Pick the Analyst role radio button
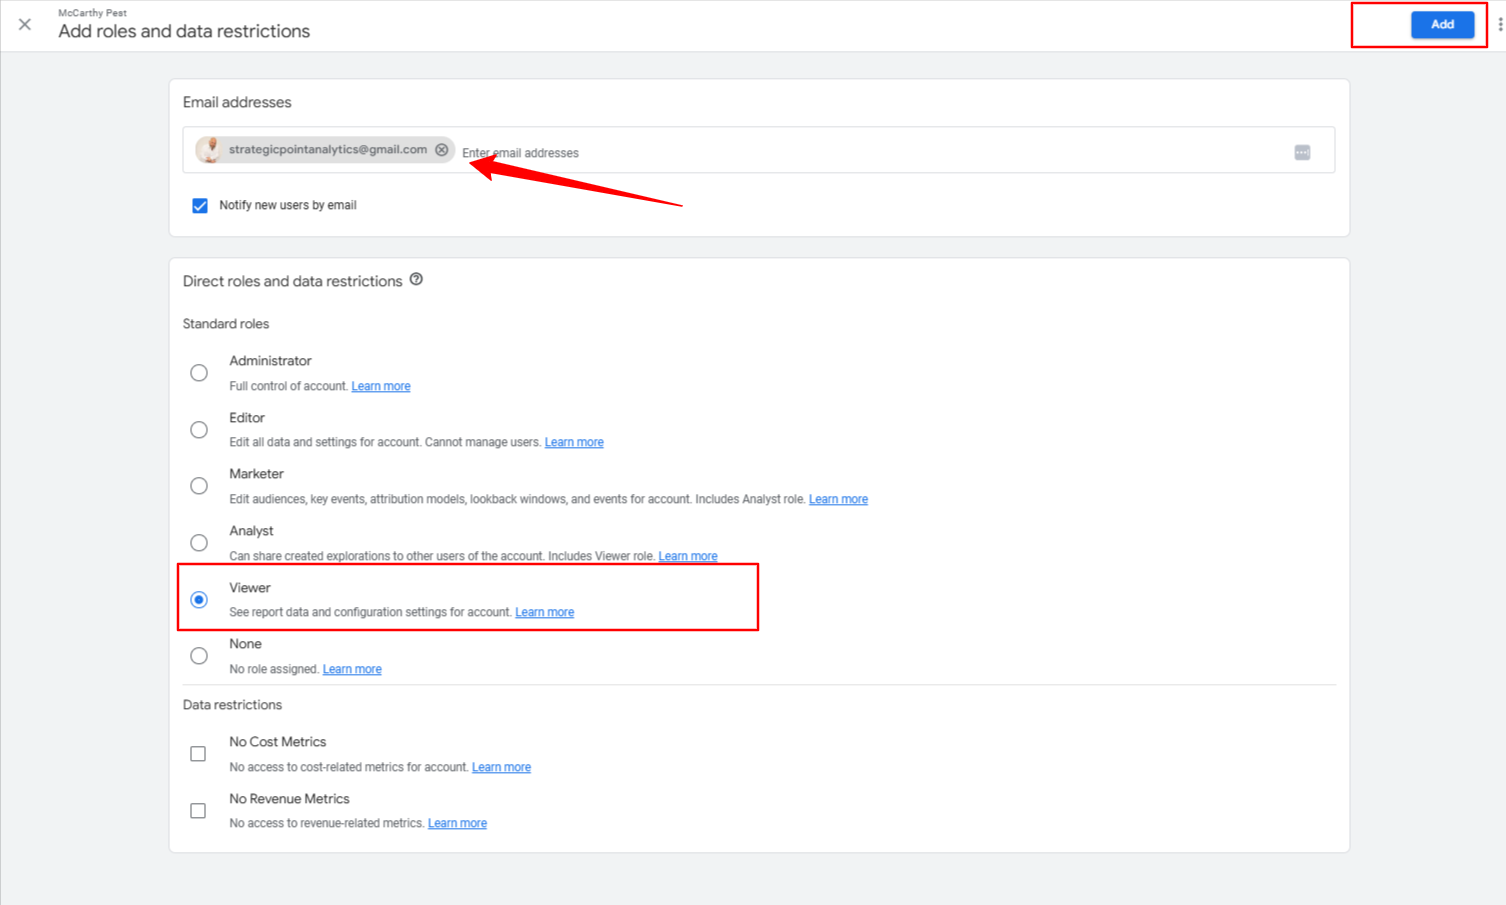 [x=199, y=543]
